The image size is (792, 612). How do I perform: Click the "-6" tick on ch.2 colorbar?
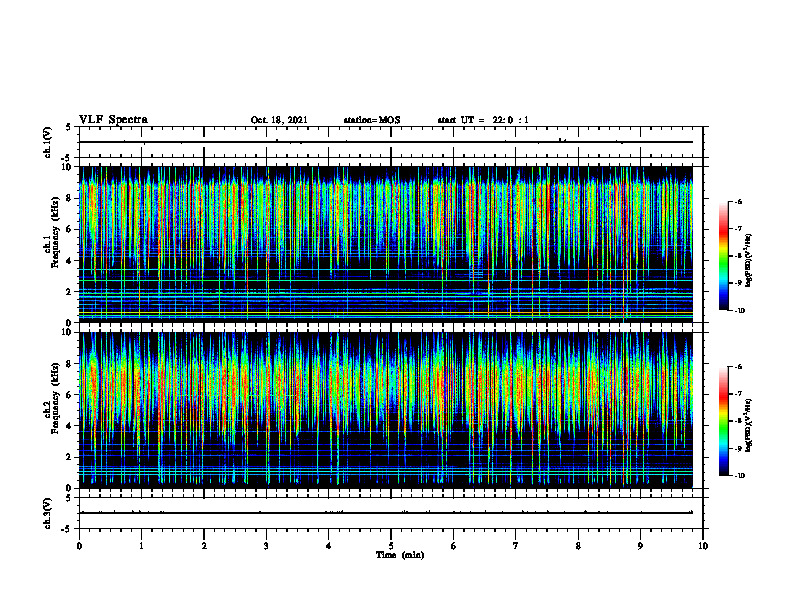[738, 367]
